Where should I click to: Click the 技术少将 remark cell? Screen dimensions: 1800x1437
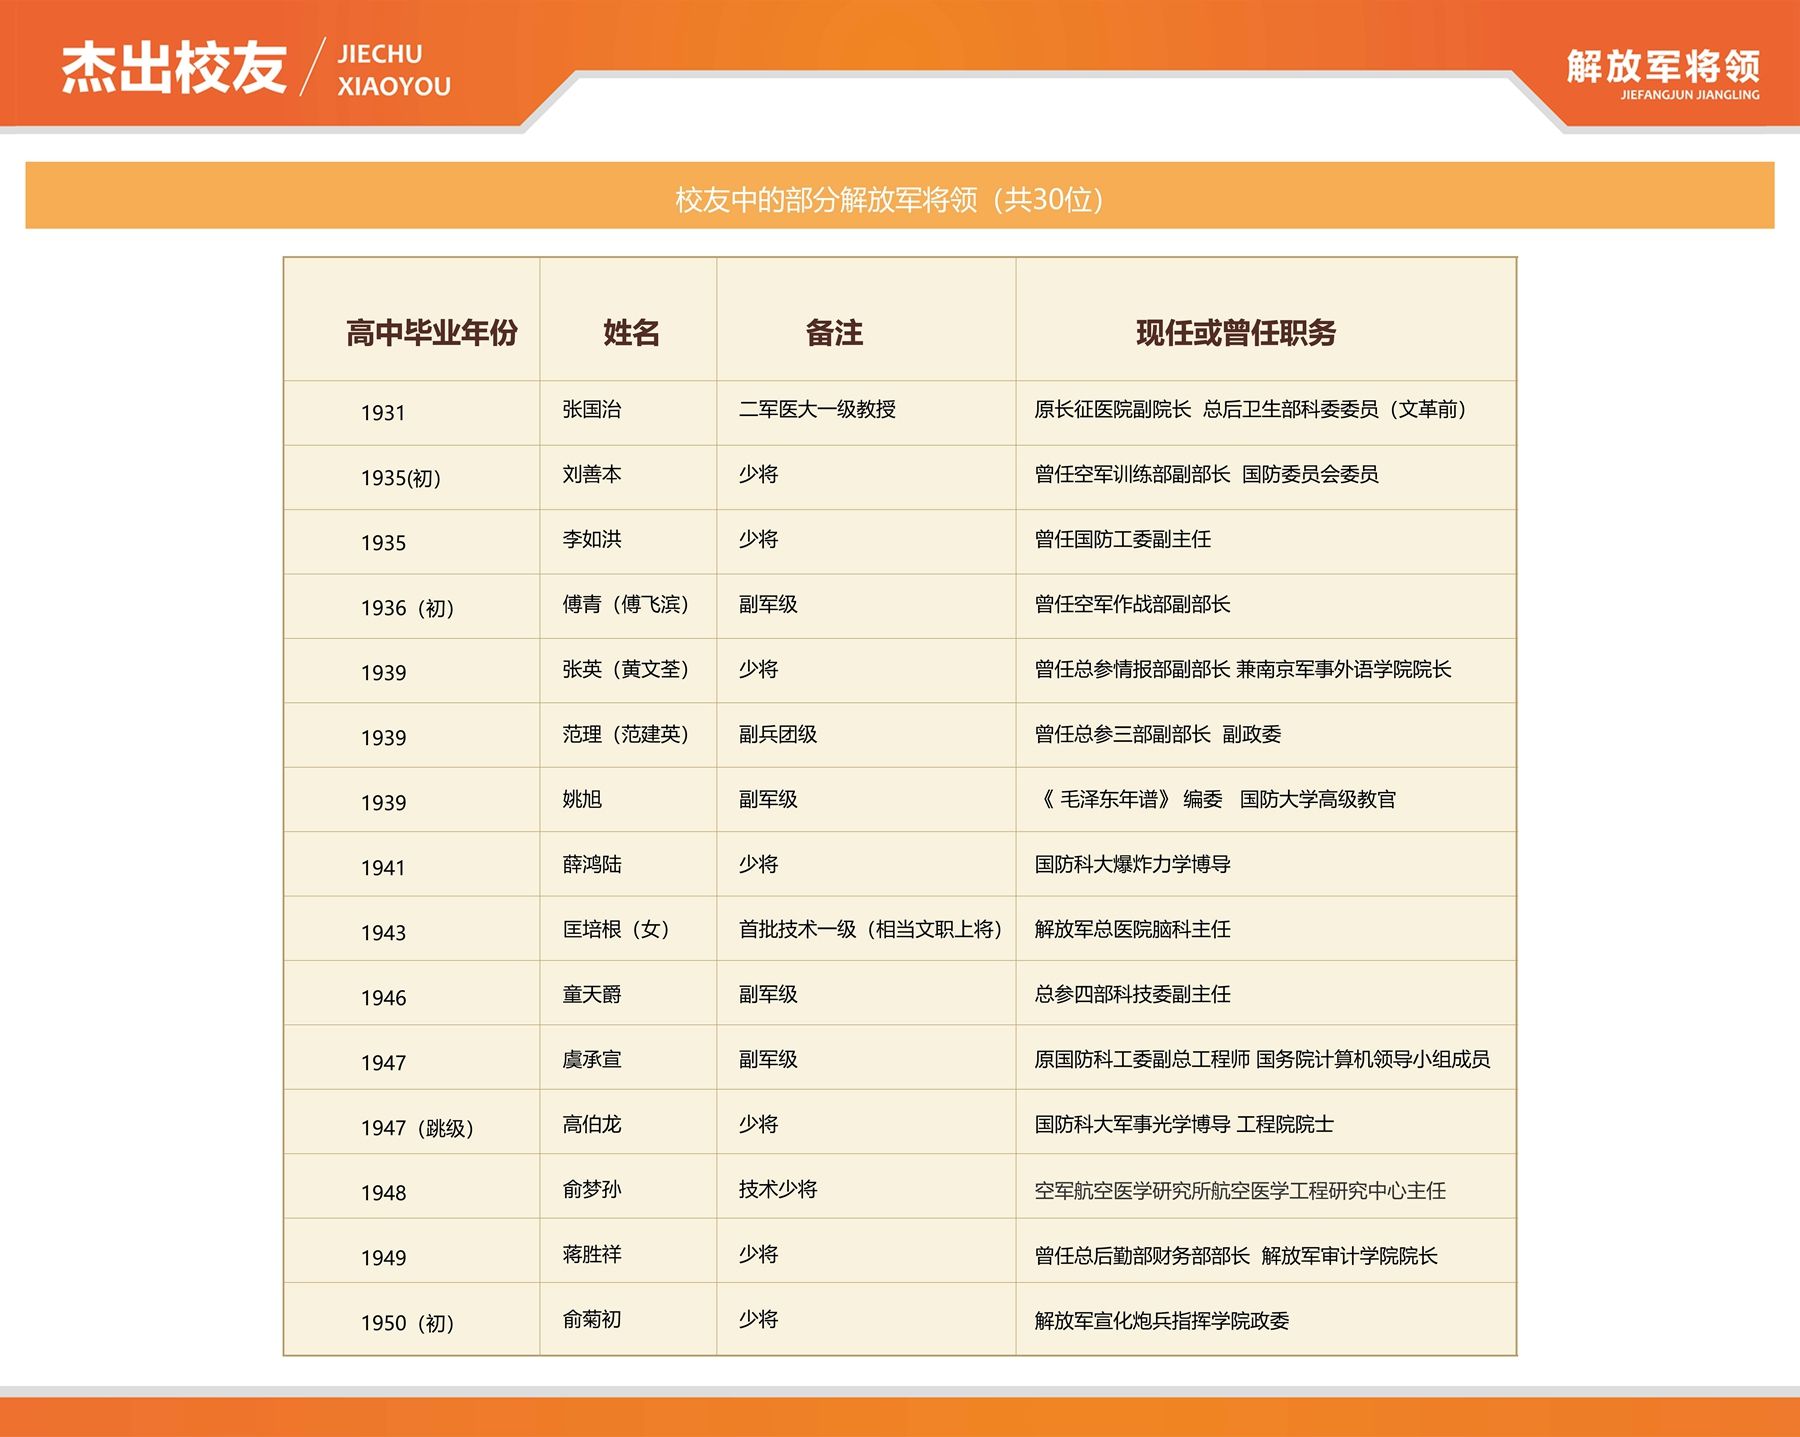[778, 1190]
